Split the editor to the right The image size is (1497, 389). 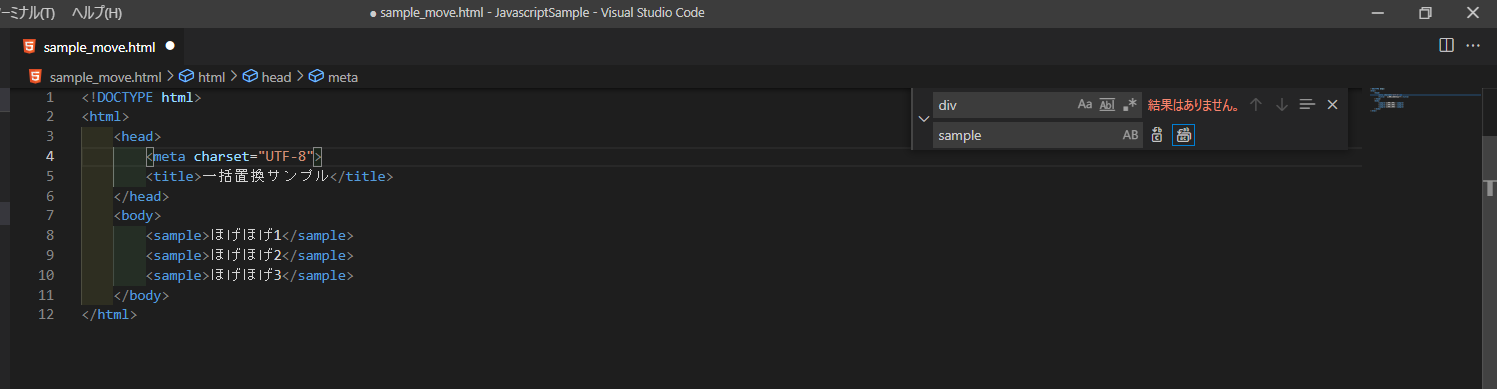[1445, 46]
